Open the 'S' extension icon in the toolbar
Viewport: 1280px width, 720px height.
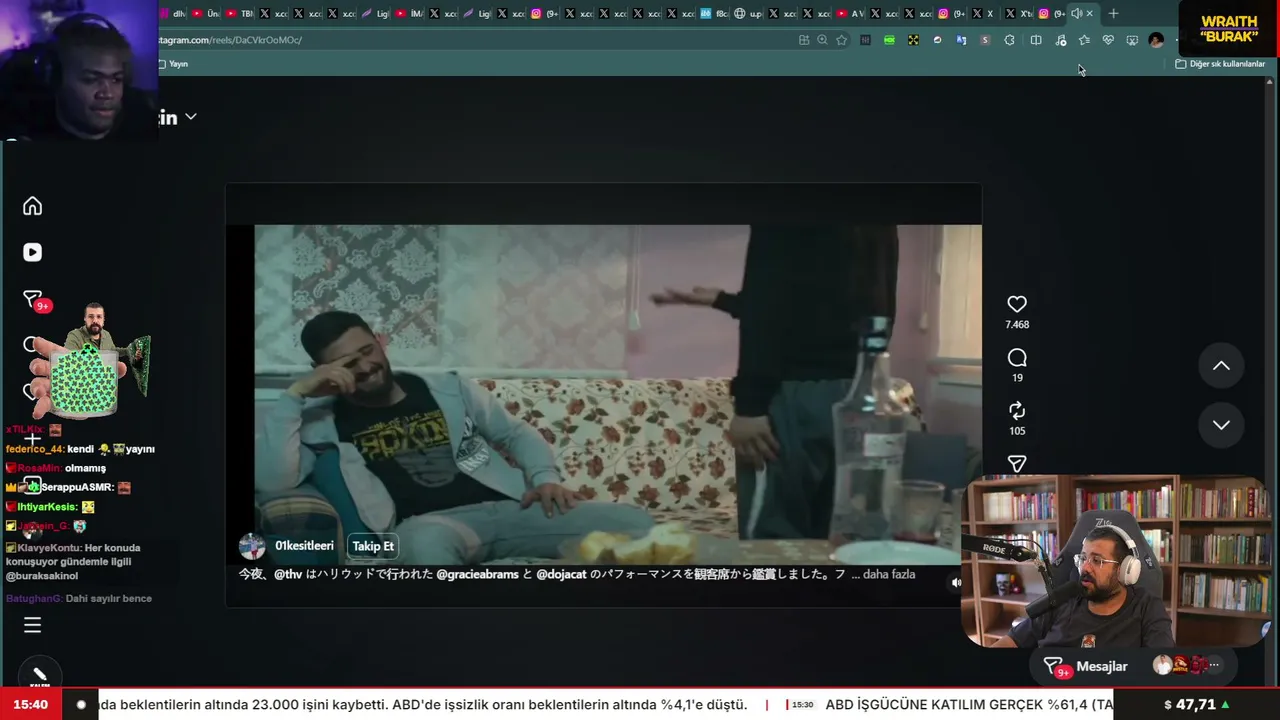click(985, 40)
